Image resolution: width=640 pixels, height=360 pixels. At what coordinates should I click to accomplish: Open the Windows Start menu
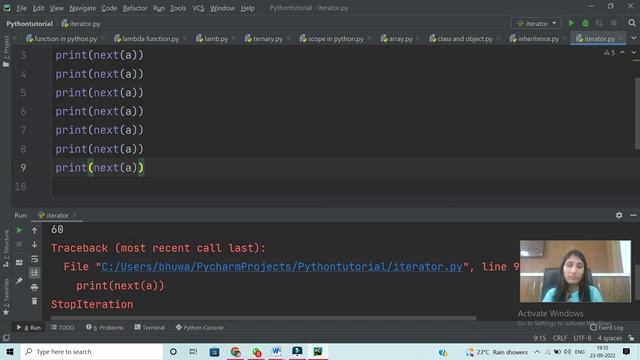[10, 351]
